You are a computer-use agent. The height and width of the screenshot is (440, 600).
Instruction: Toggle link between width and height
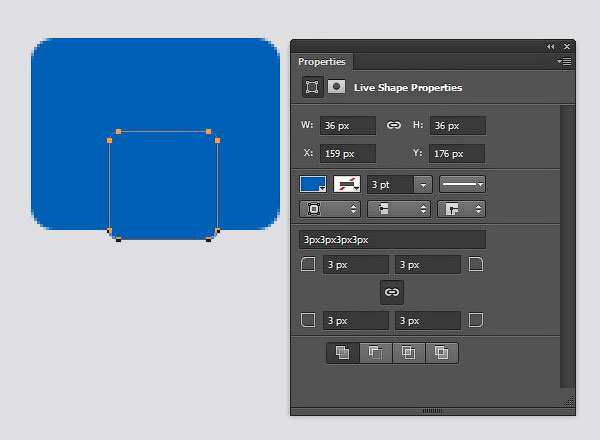(x=393, y=125)
